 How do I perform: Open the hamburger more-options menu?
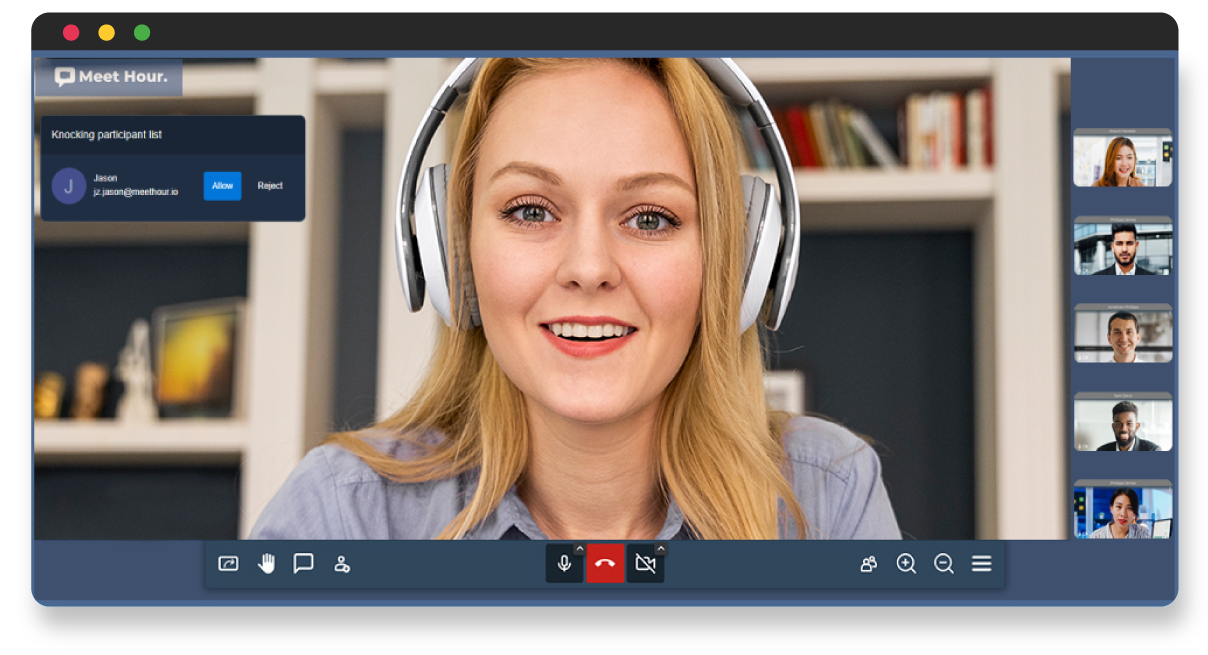click(981, 564)
